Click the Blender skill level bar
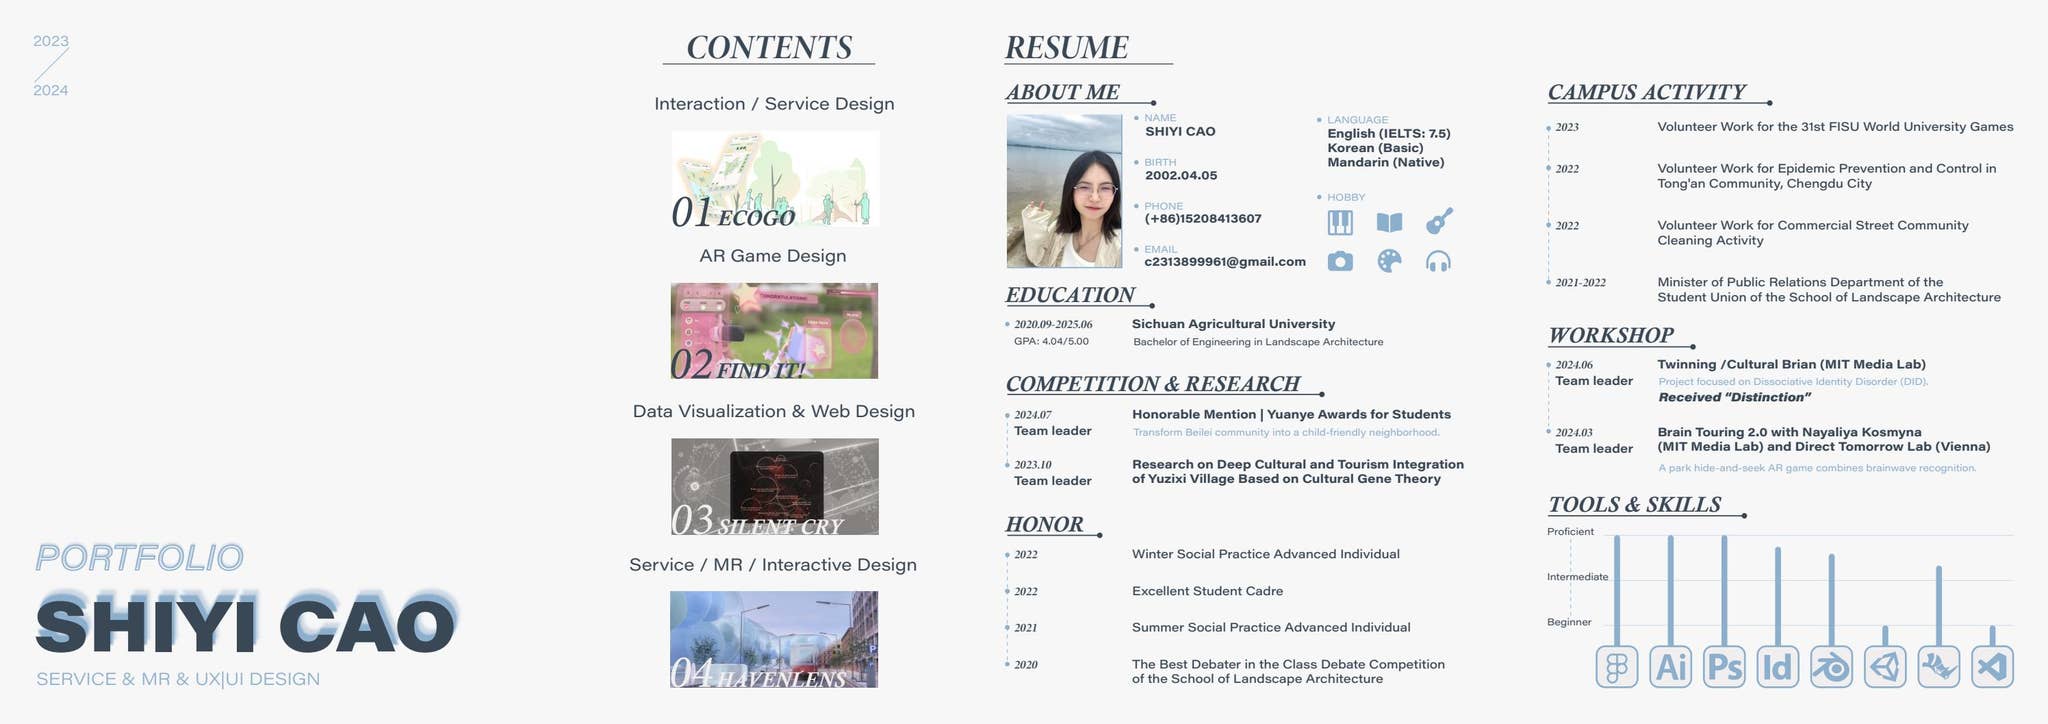Image resolution: width=2048 pixels, height=724 pixels. pos(1831,600)
